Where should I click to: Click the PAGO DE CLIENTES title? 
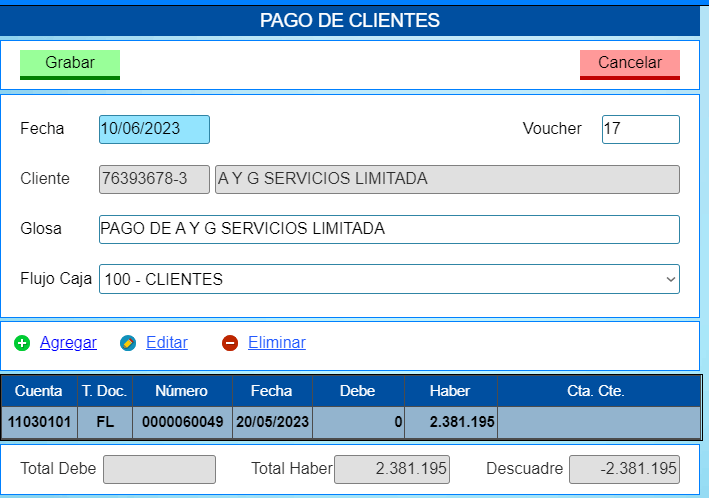[350, 20]
